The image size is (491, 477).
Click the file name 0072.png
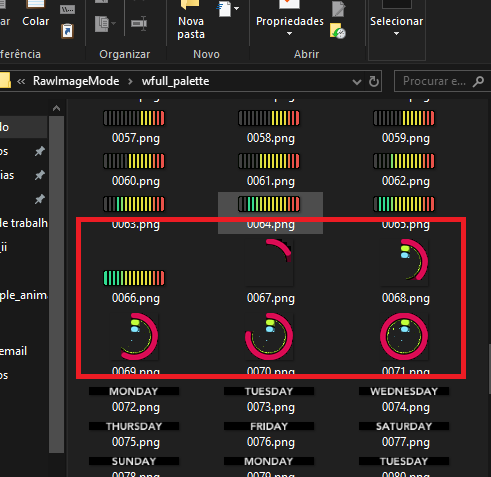click(x=136, y=407)
